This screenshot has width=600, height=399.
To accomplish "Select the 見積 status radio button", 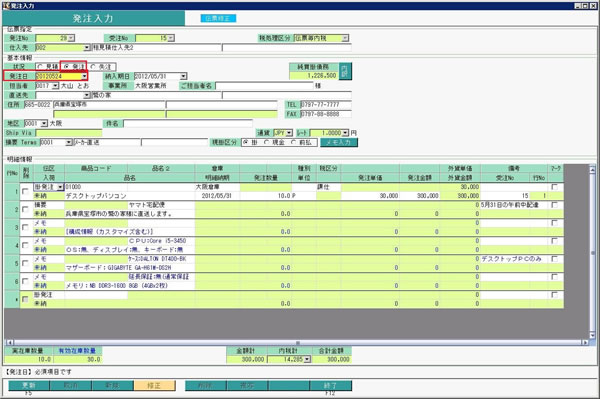I will point(41,67).
